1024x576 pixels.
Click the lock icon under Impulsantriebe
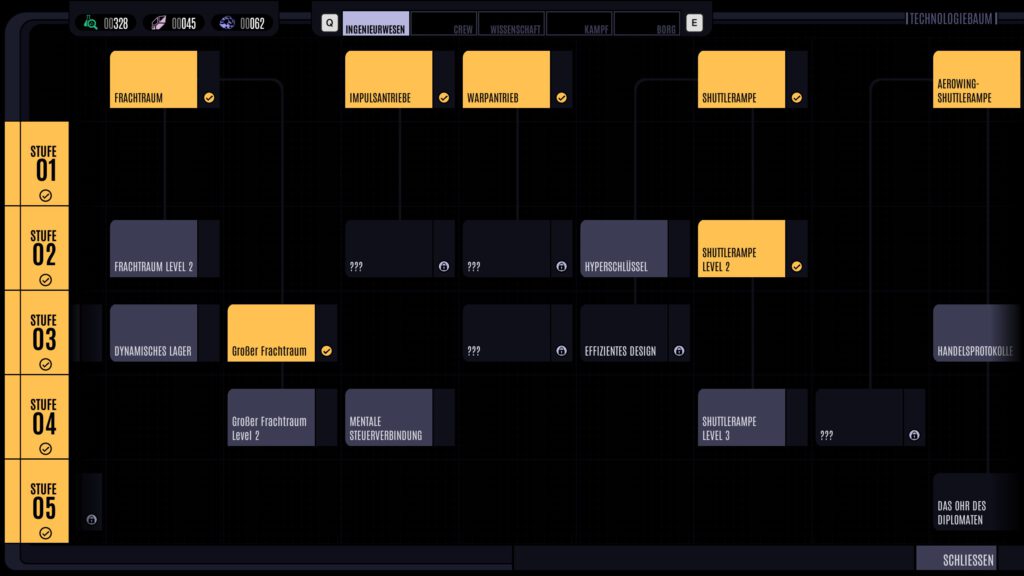[443, 267]
